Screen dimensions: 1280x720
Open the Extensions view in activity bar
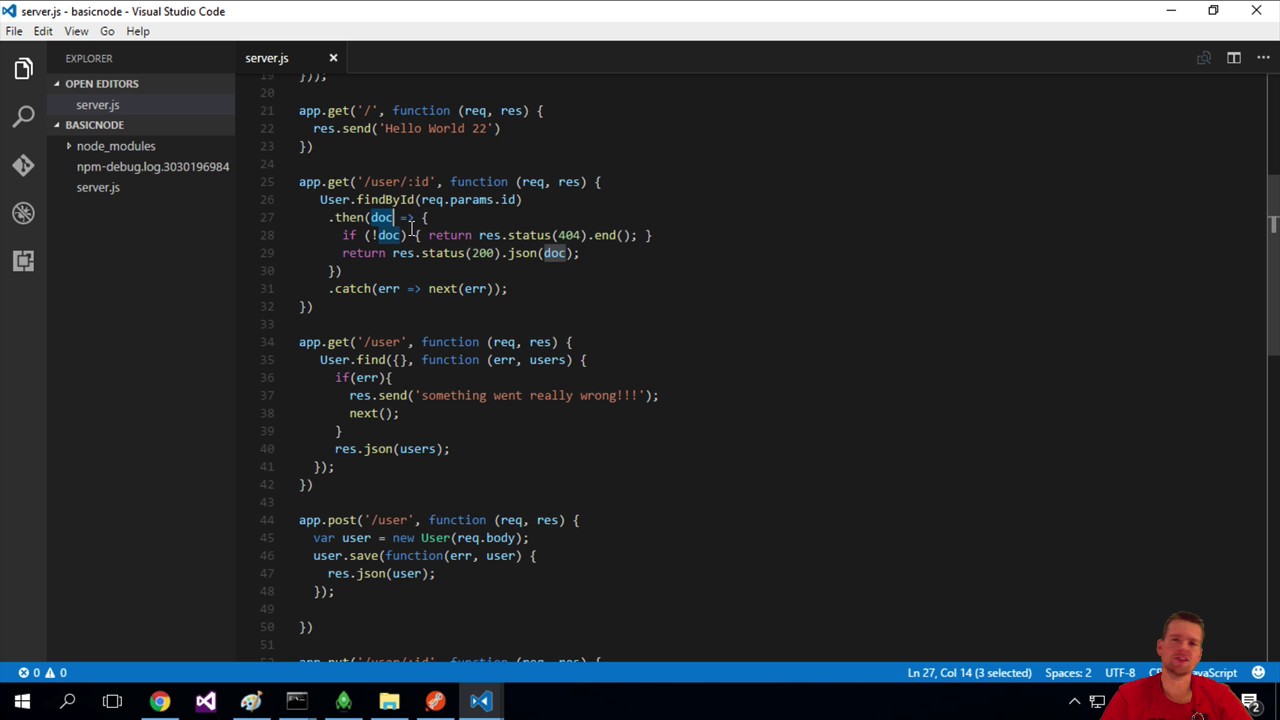(23, 261)
